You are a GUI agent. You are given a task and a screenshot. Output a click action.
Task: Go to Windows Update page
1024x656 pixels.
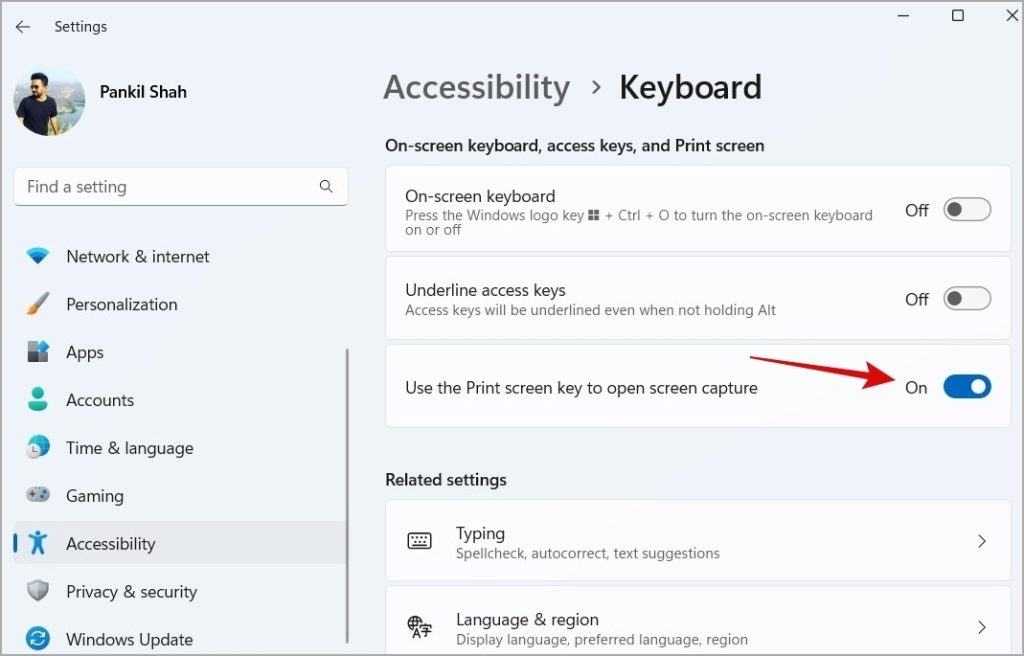(x=180, y=638)
